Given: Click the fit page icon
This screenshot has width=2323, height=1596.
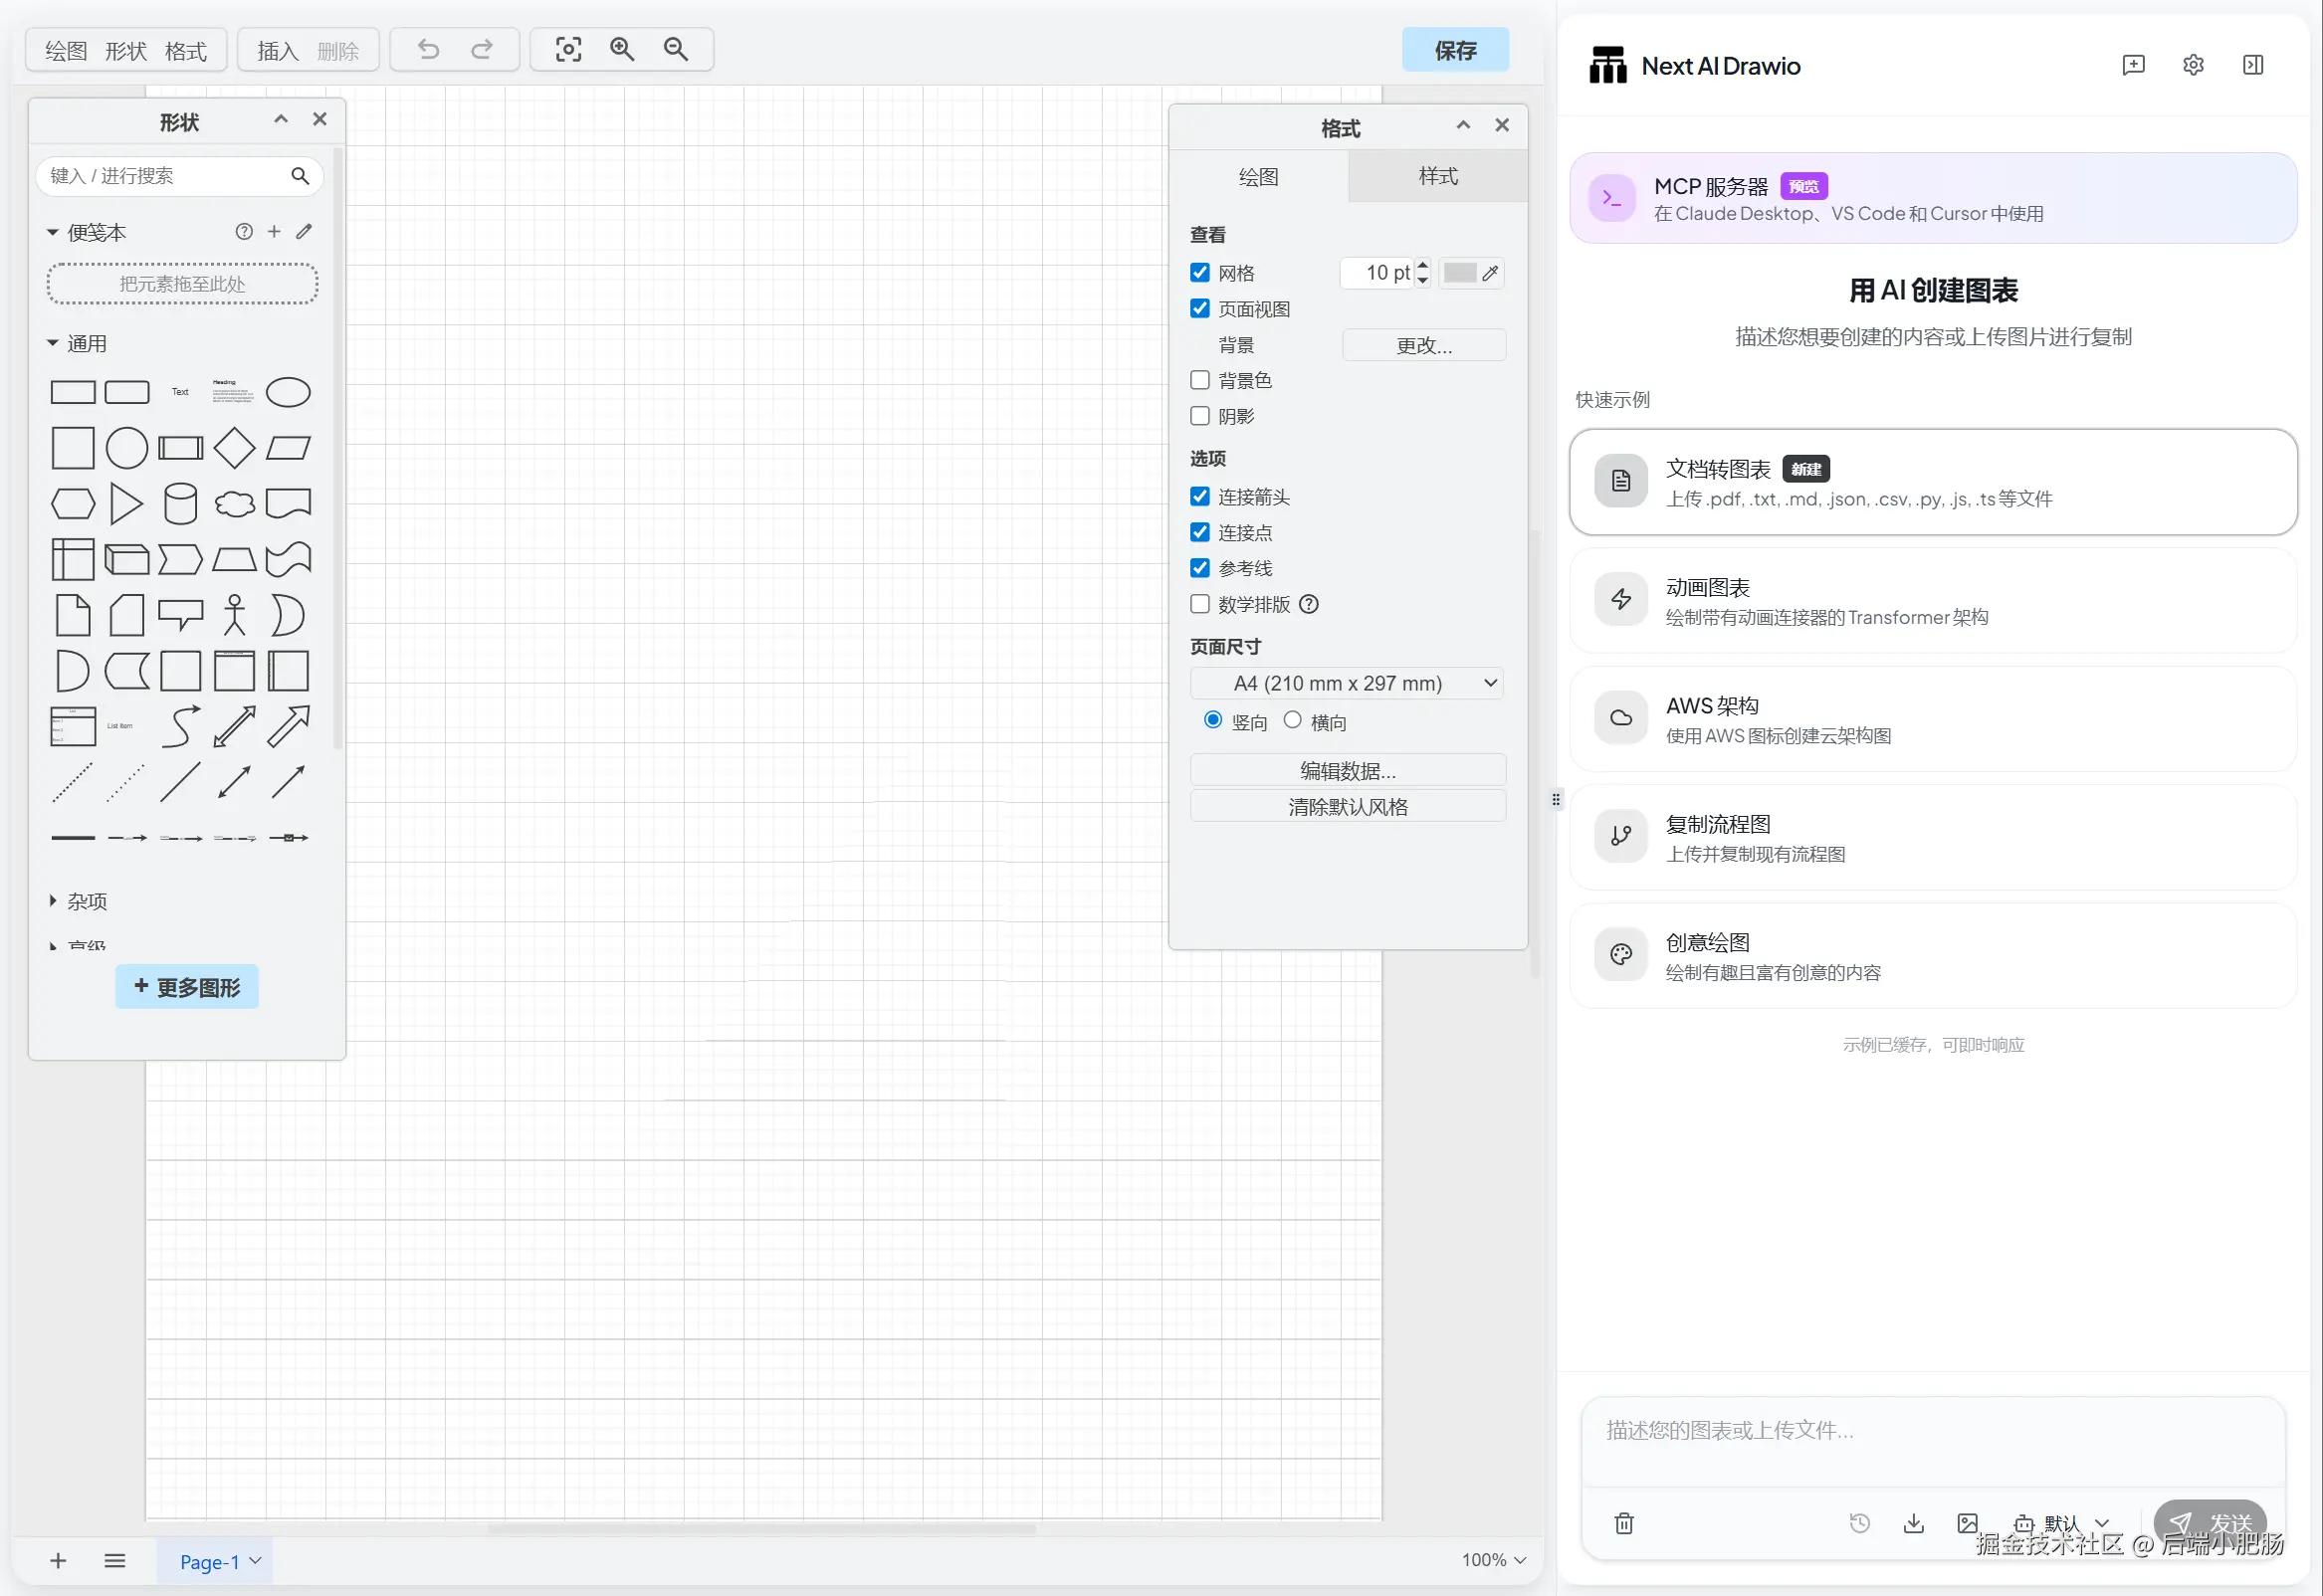Looking at the screenshot, I should point(568,50).
